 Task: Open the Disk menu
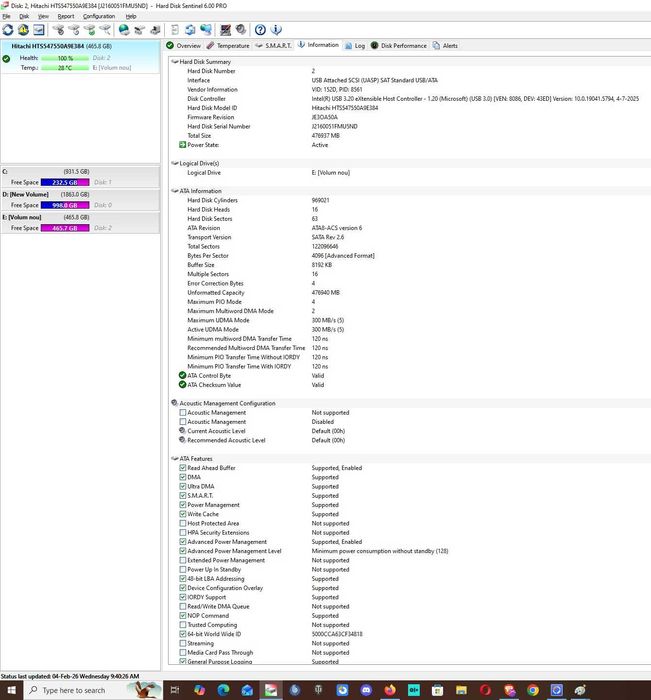pyautogui.click(x=24, y=16)
